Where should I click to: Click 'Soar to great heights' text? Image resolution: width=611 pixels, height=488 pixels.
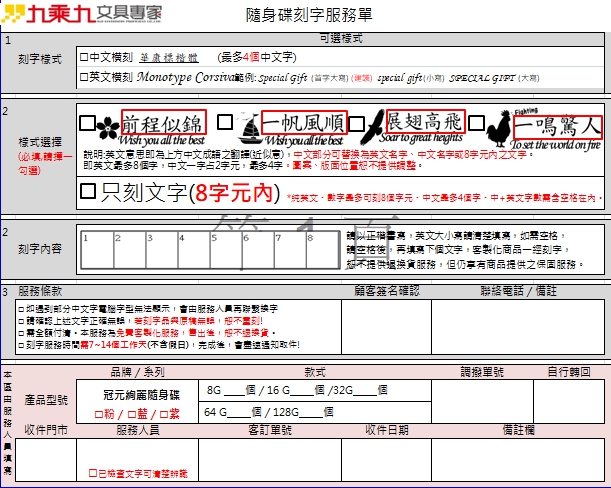[422, 138]
